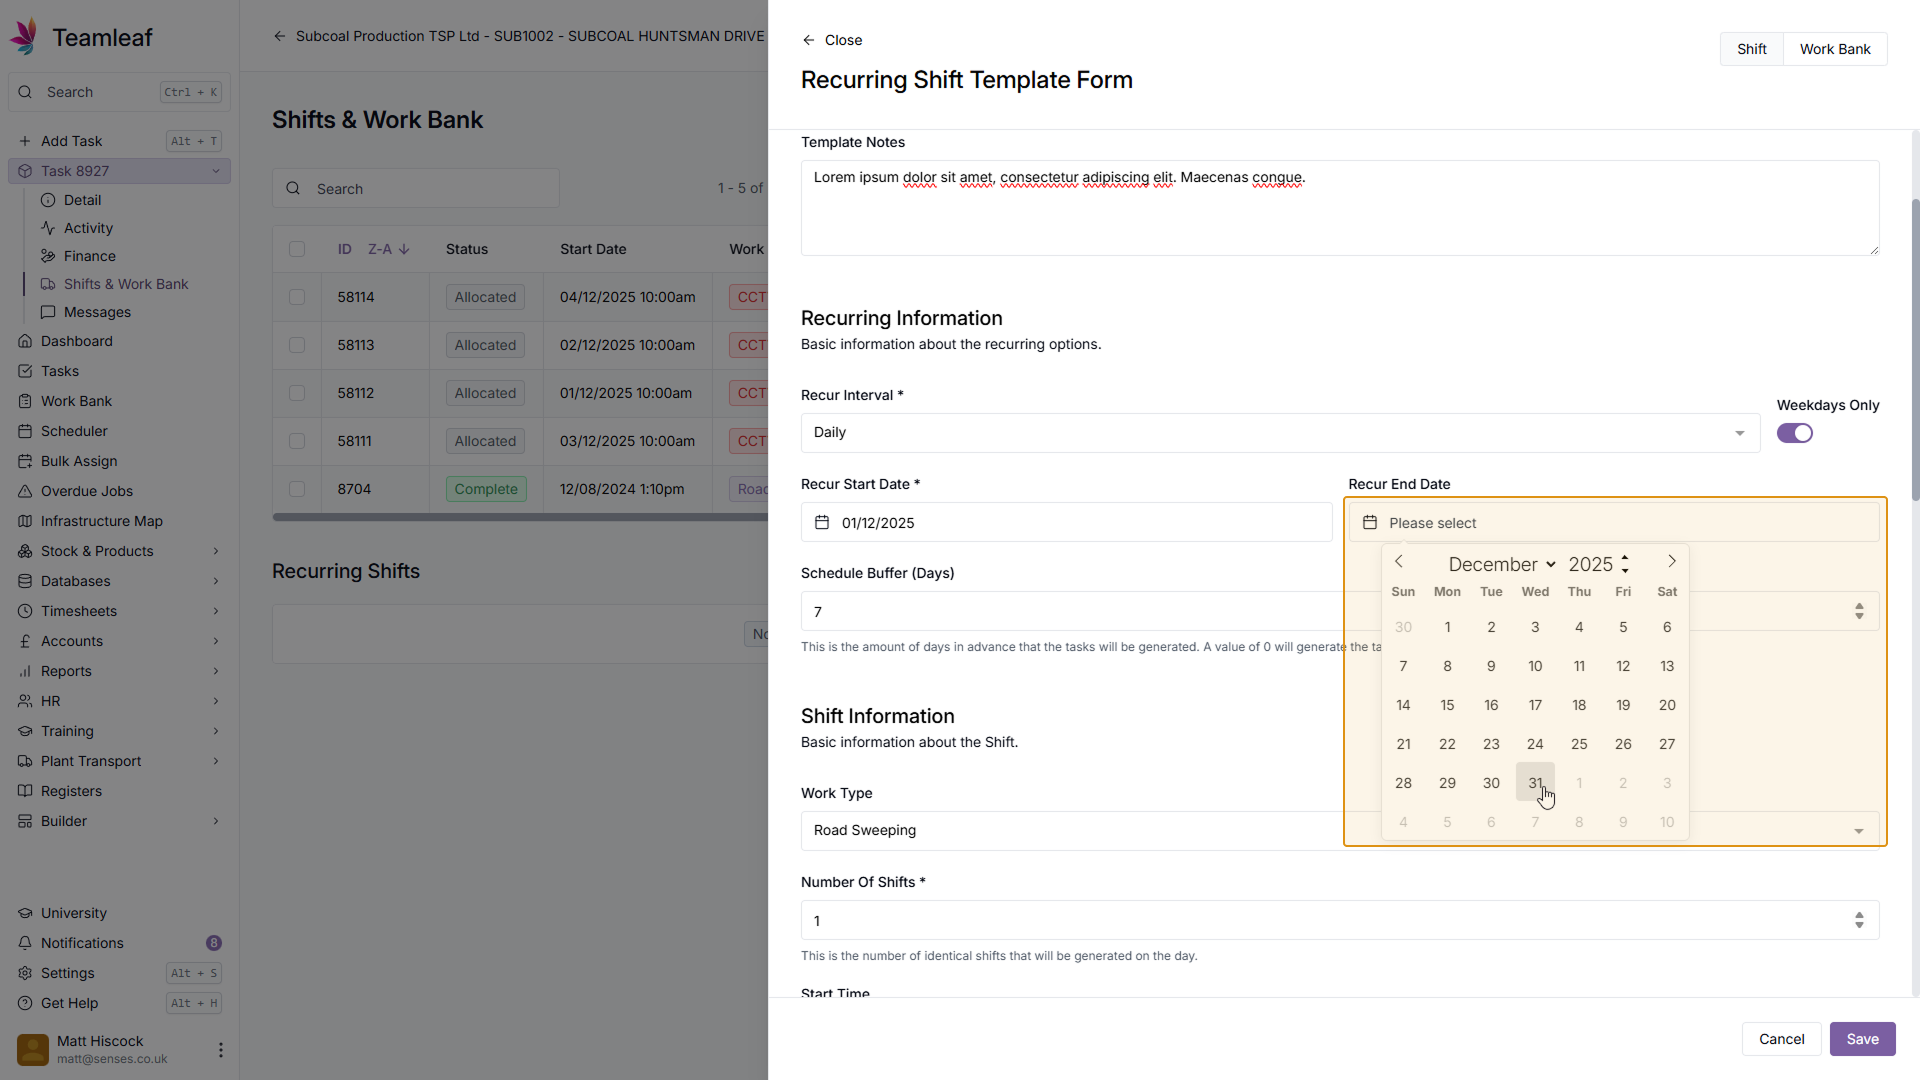1920x1080 pixels.
Task: Open user options menu beside Matt Hiscock
Action: pyautogui.click(x=220, y=1050)
